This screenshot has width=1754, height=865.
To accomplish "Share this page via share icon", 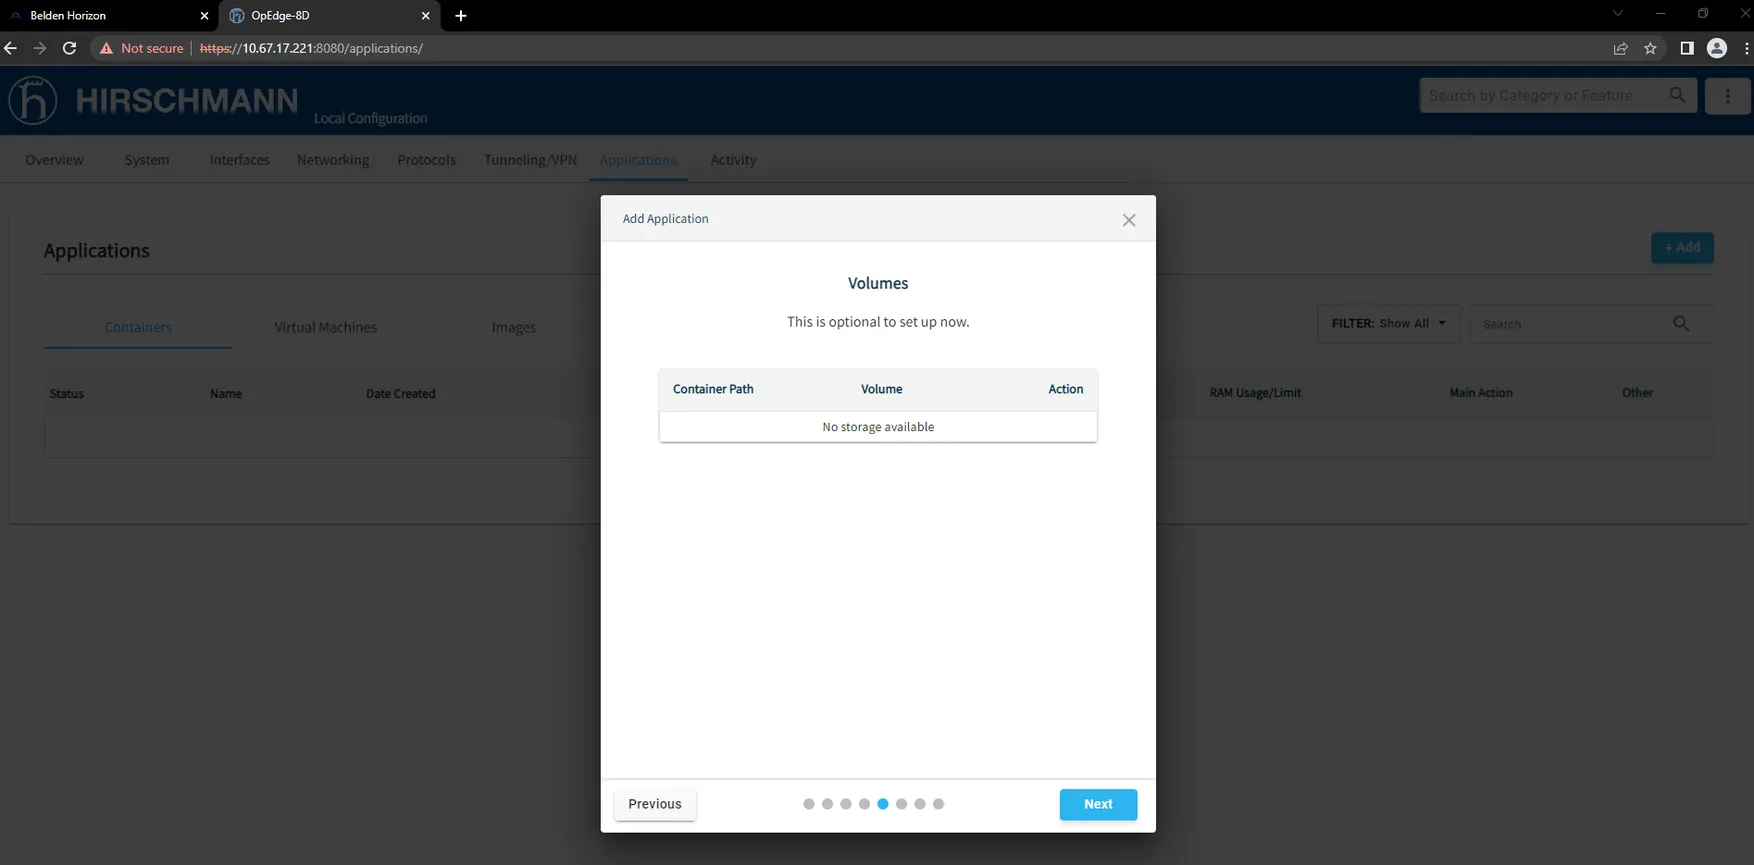I will tap(1620, 48).
